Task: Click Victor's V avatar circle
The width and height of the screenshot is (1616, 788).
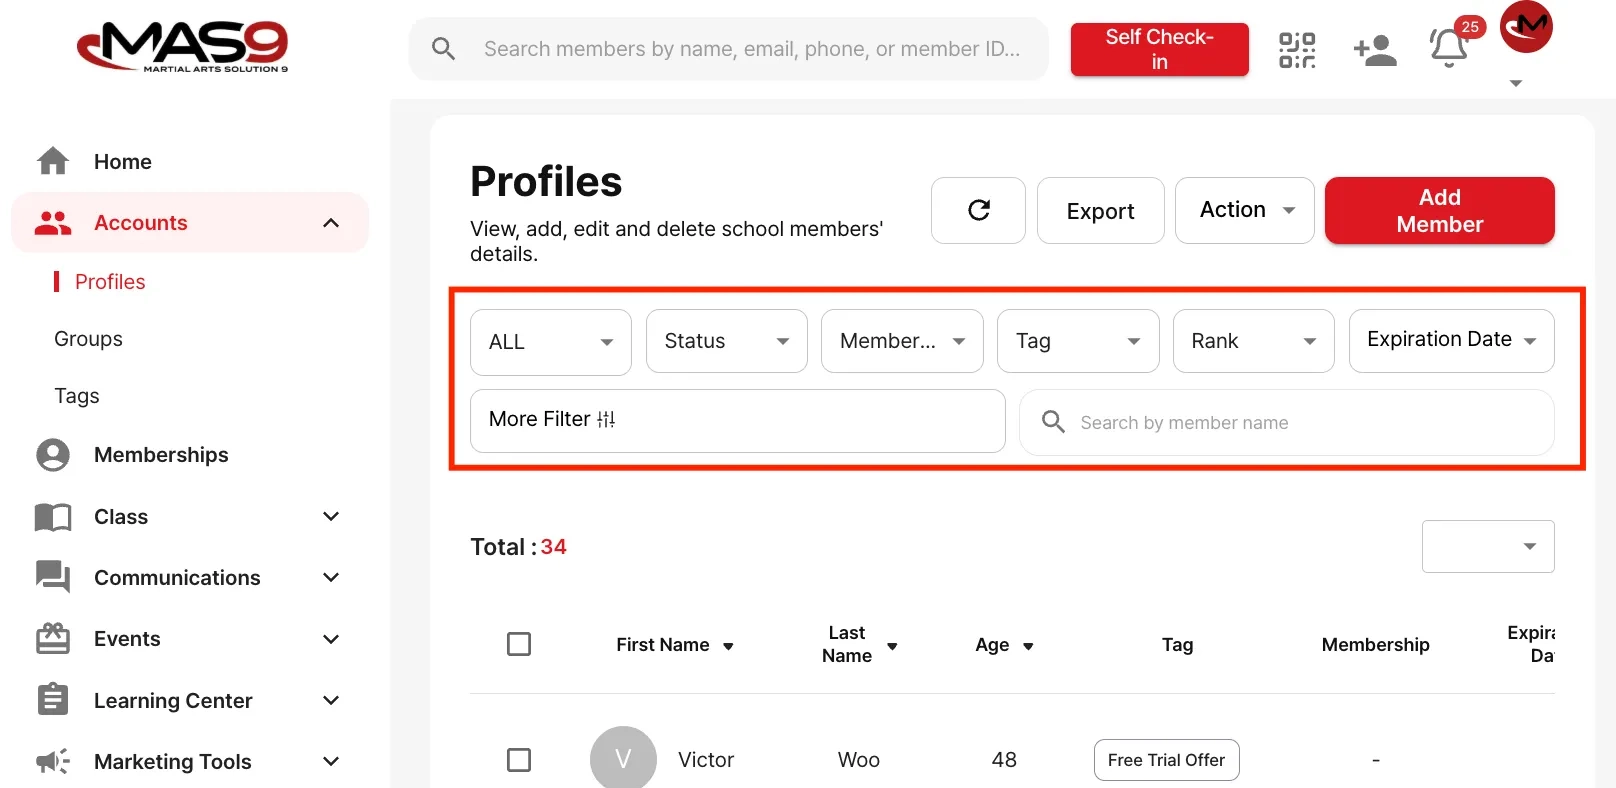Action: click(x=623, y=759)
